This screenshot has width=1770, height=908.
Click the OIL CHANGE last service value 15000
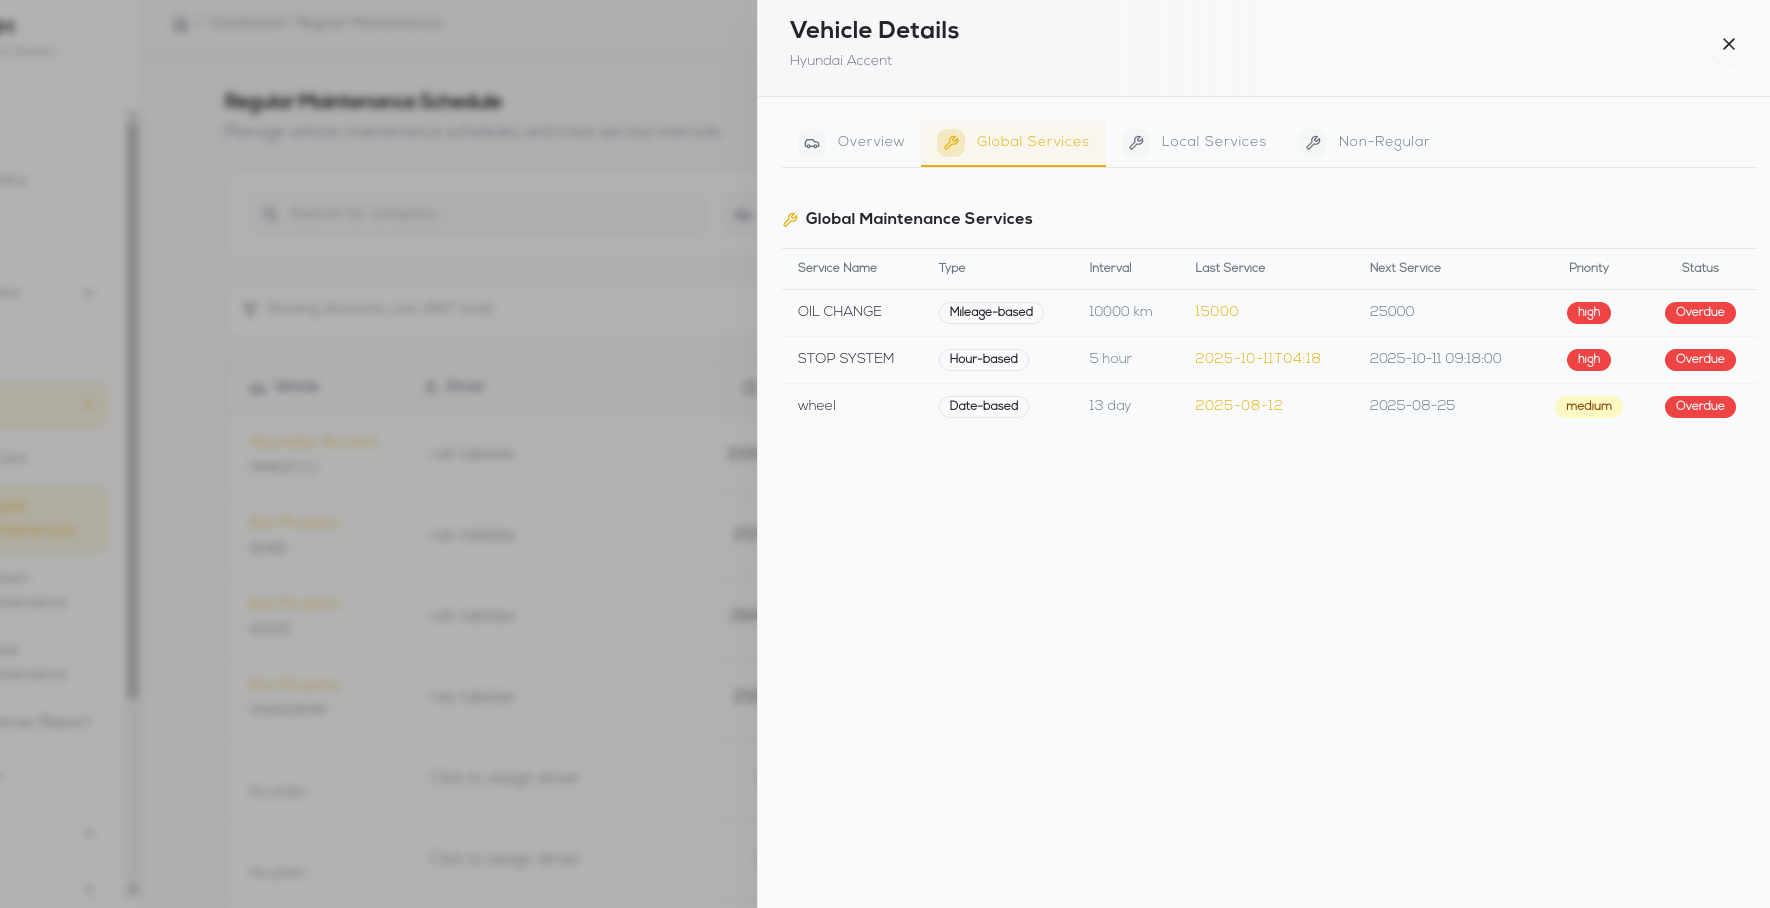[1216, 312]
